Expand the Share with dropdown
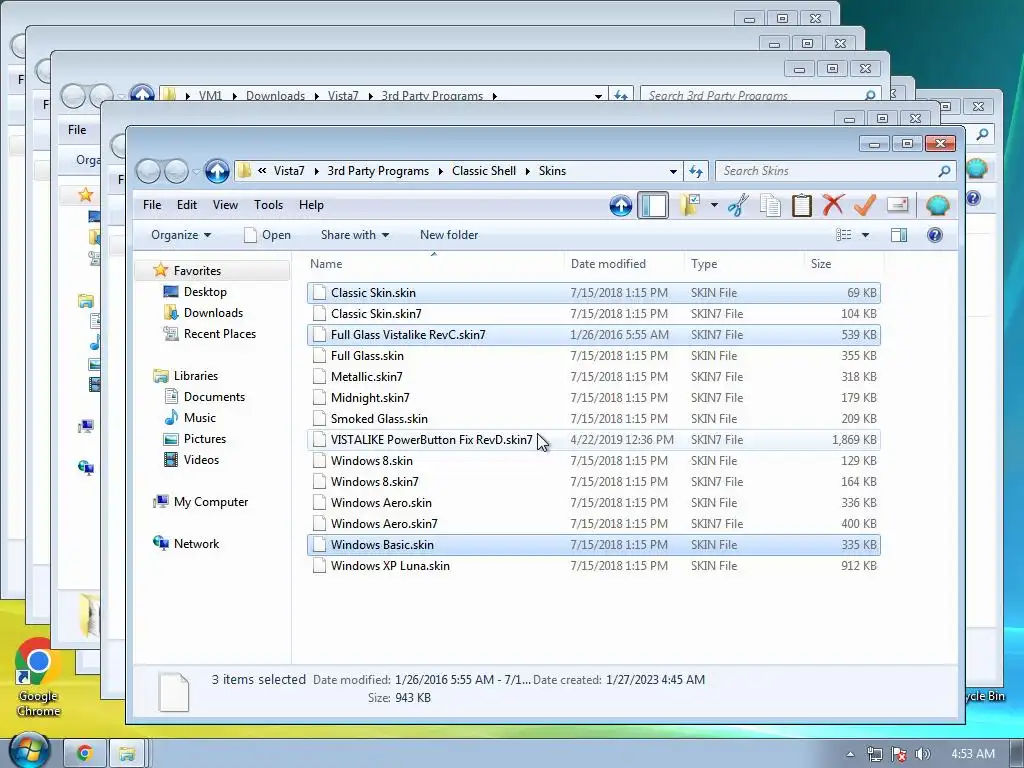Image resolution: width=1024 pixels, height=768 pixels. 355,235
